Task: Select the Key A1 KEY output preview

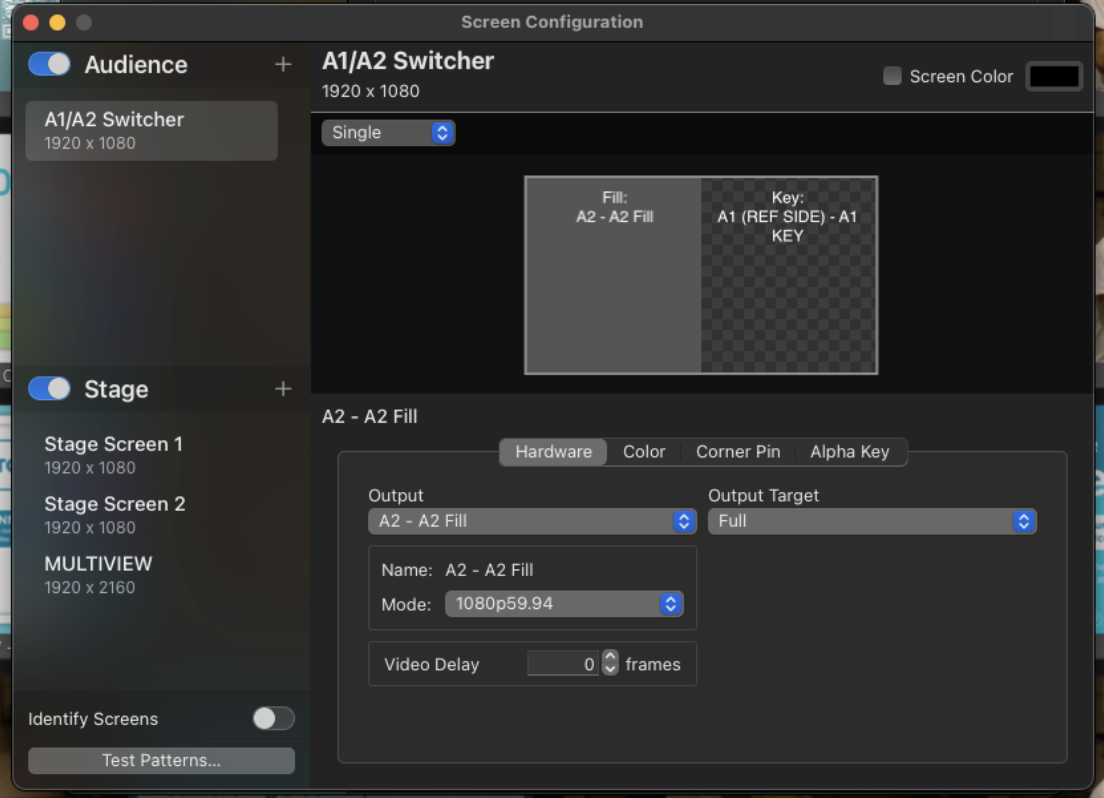Action: coord(789,275)
